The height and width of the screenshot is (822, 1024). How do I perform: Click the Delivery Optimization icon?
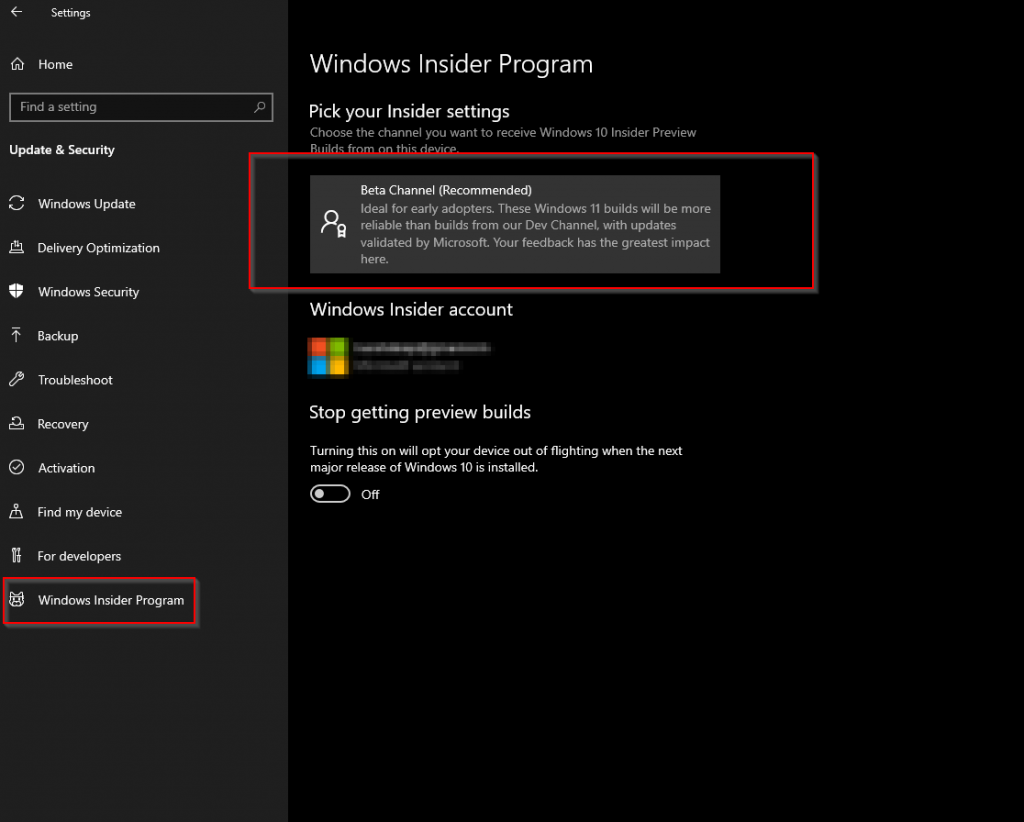point(16,247)
